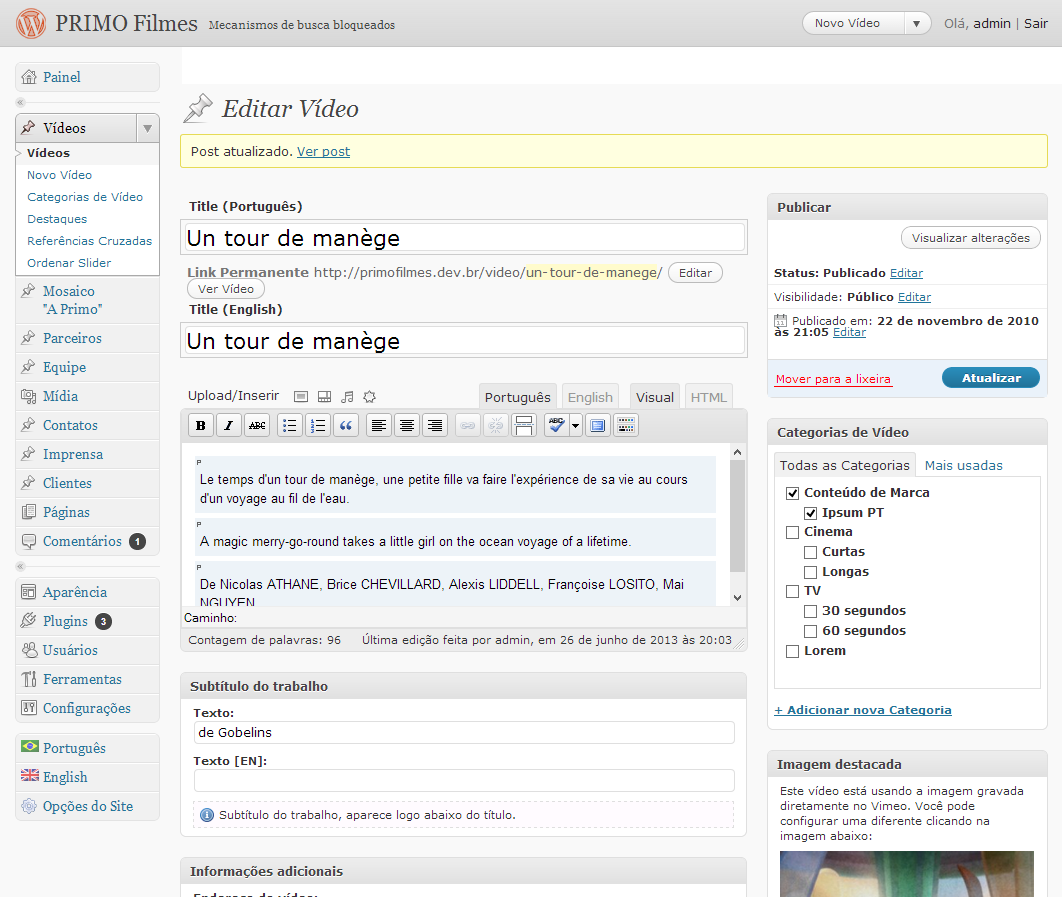Image resolution: width=1062 pixels, height=897 pixels.
Task: Uncheck the Conteúdo de Marca category
Action: (793, 493)
